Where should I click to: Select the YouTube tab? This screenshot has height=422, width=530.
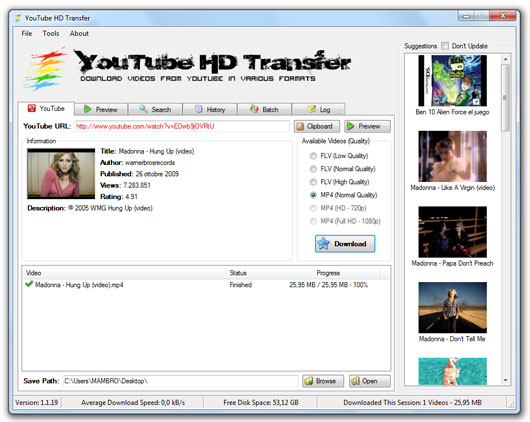(x=46, y=109)
